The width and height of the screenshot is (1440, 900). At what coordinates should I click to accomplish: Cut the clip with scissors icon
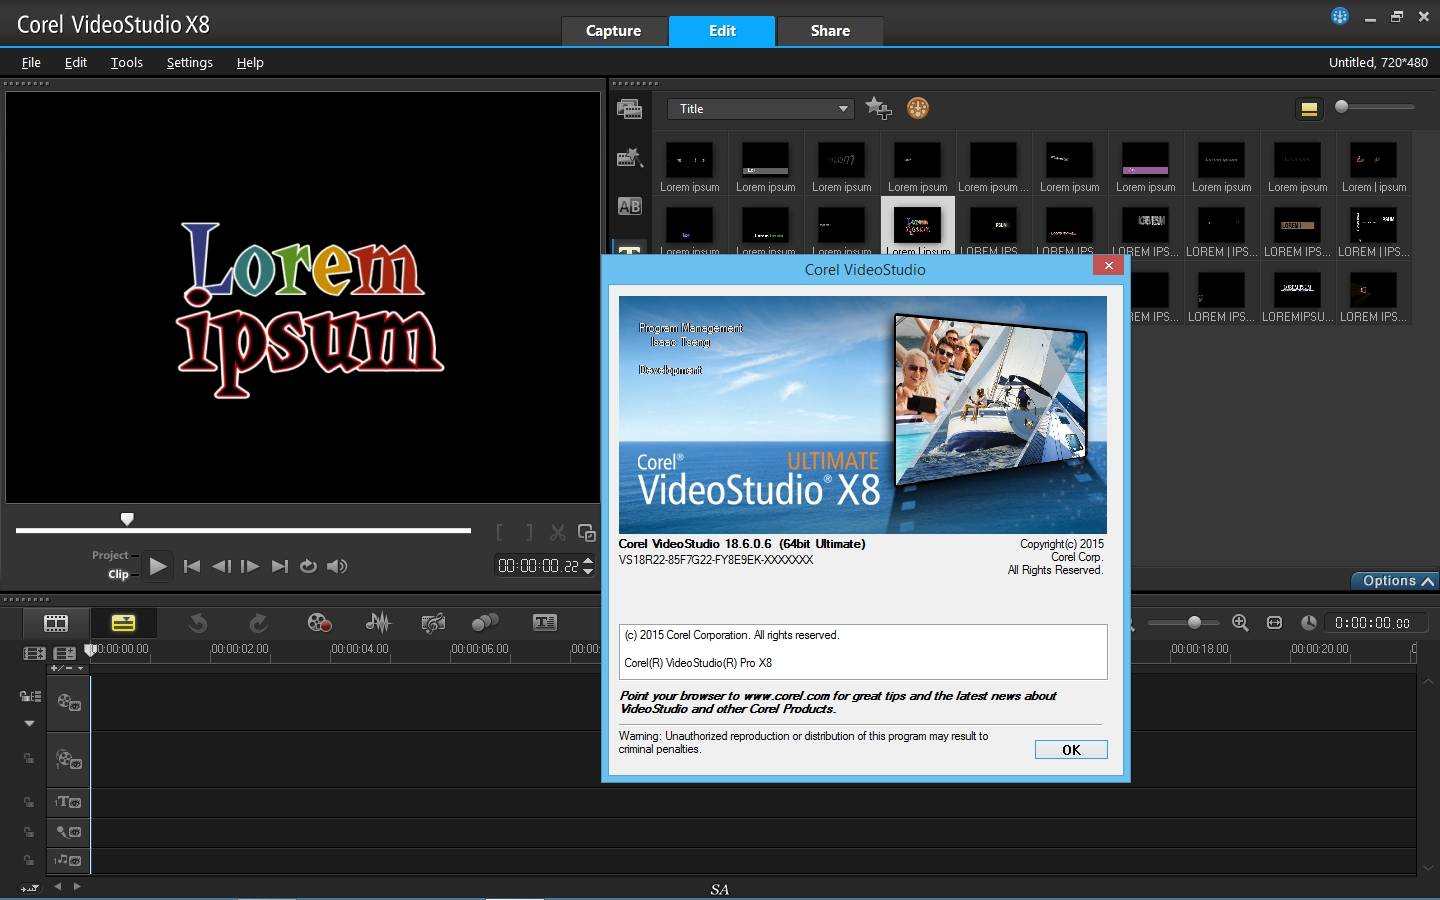pos(558,533)
